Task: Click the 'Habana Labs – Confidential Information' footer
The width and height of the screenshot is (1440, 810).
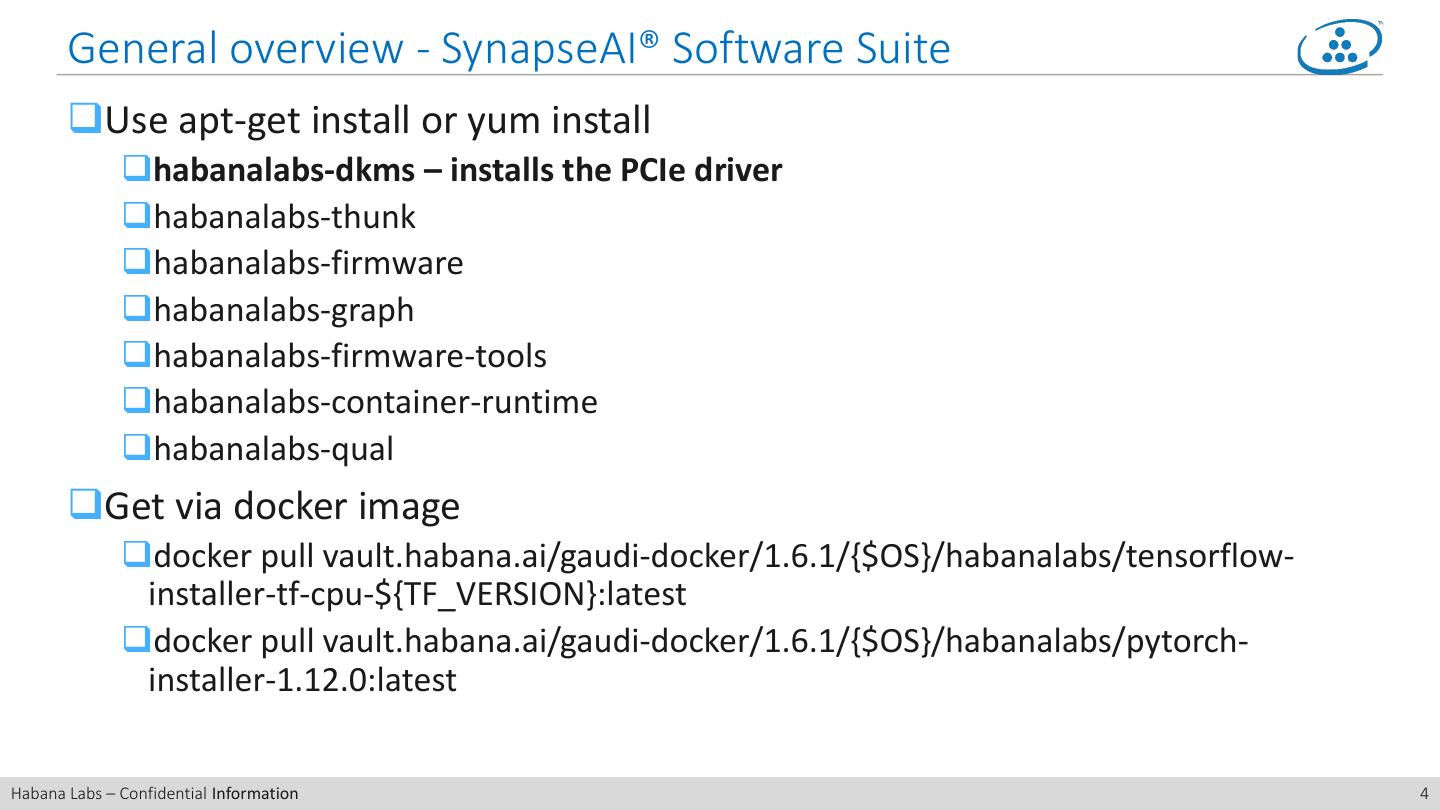Action: click(x=155, y=794)
